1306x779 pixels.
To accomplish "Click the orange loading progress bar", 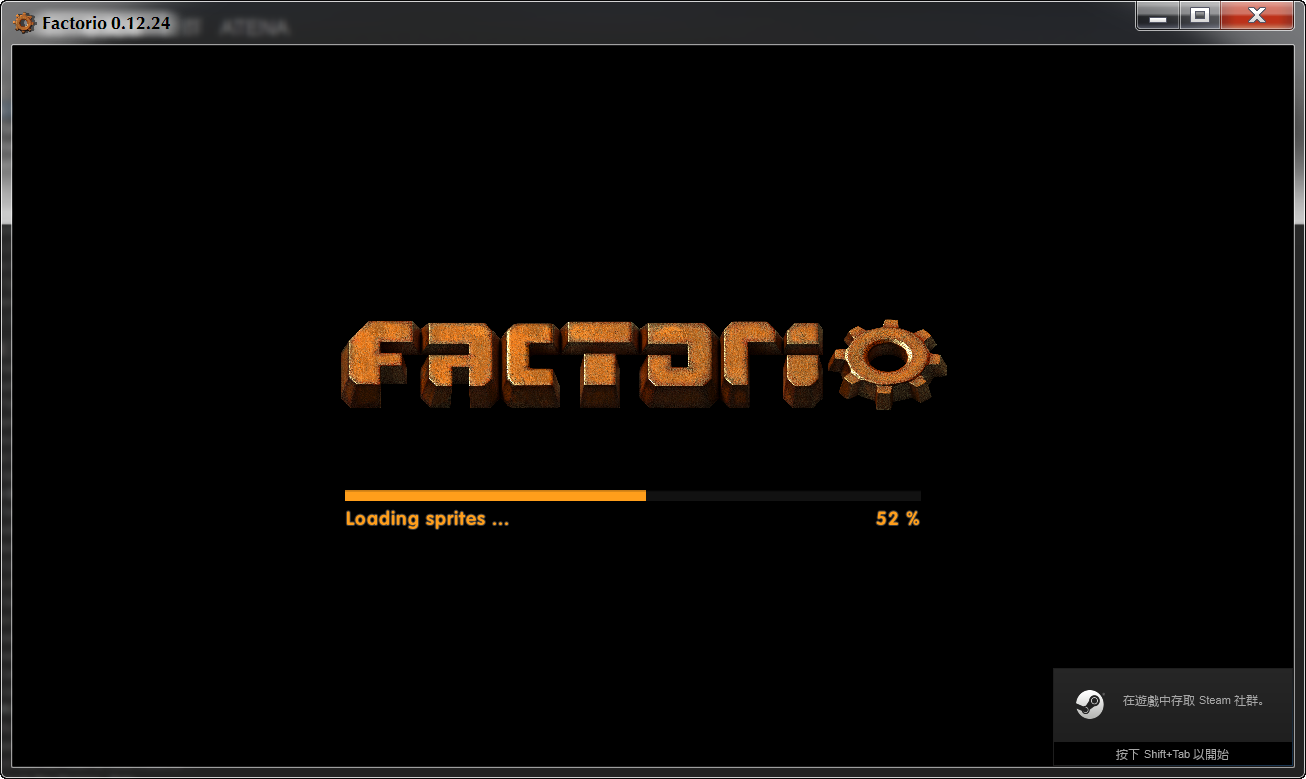I will [632, 495].
